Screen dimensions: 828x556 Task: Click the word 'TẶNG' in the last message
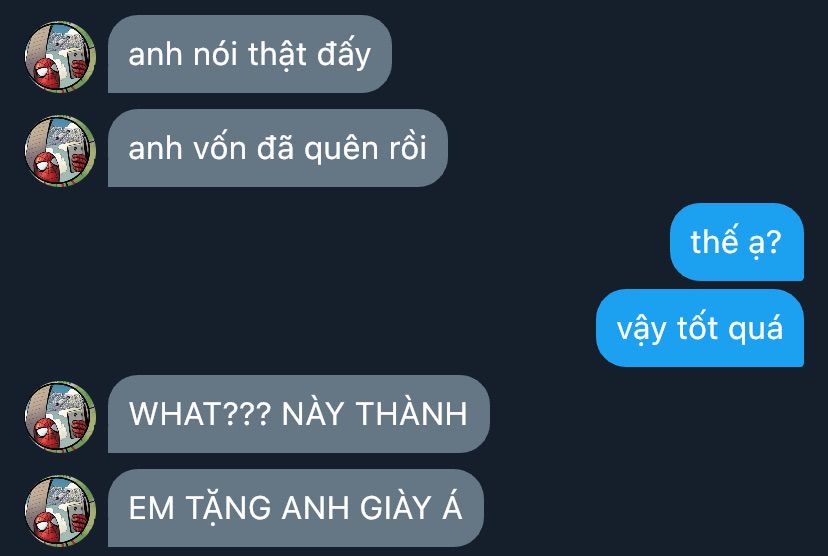[x=230, y=508]
